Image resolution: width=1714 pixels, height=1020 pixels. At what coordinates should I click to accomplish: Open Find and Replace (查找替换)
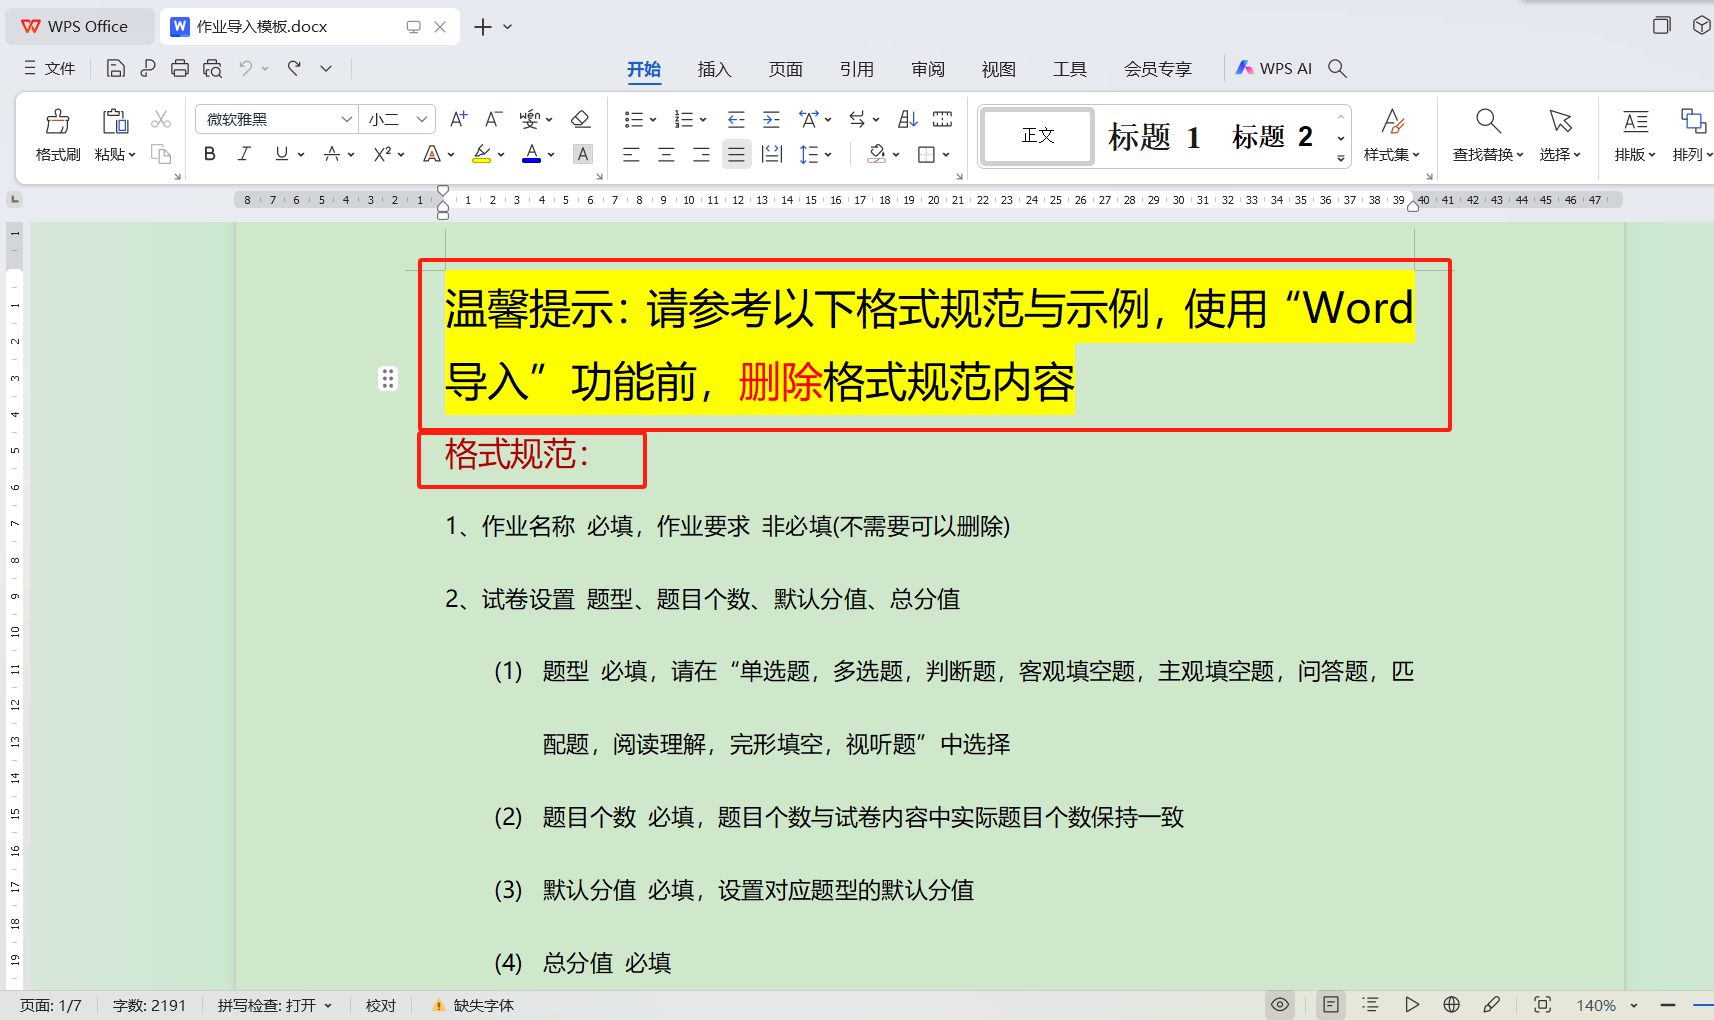(1487, 135)
